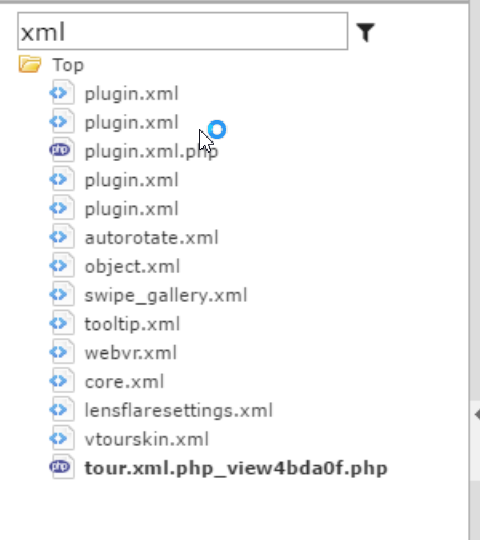Select the last plugin.xml above autorotate.xml
The image size is (480, 540).
132,209
